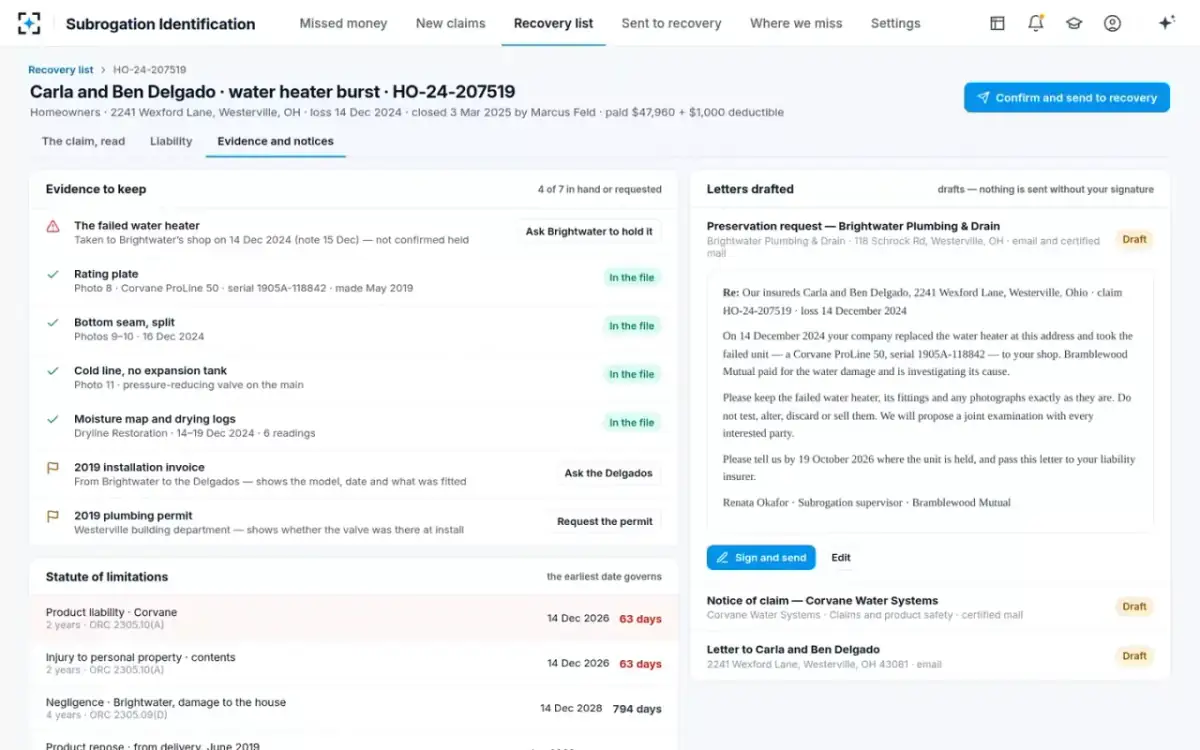Image resolution: width=1200 pixels, height=750 pixels.
Task: Go to the Missed money tab
Action: tap(343, 23)
